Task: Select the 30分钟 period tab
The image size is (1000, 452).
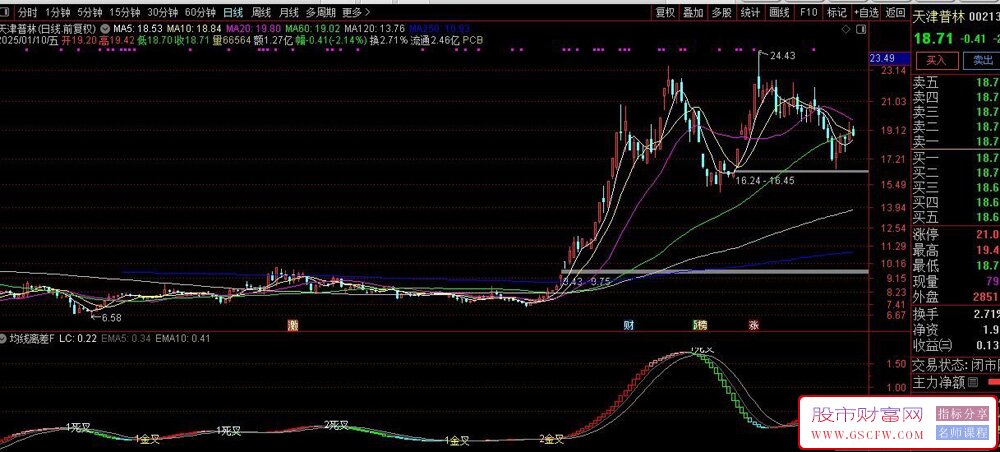Action: click(162, 11)
